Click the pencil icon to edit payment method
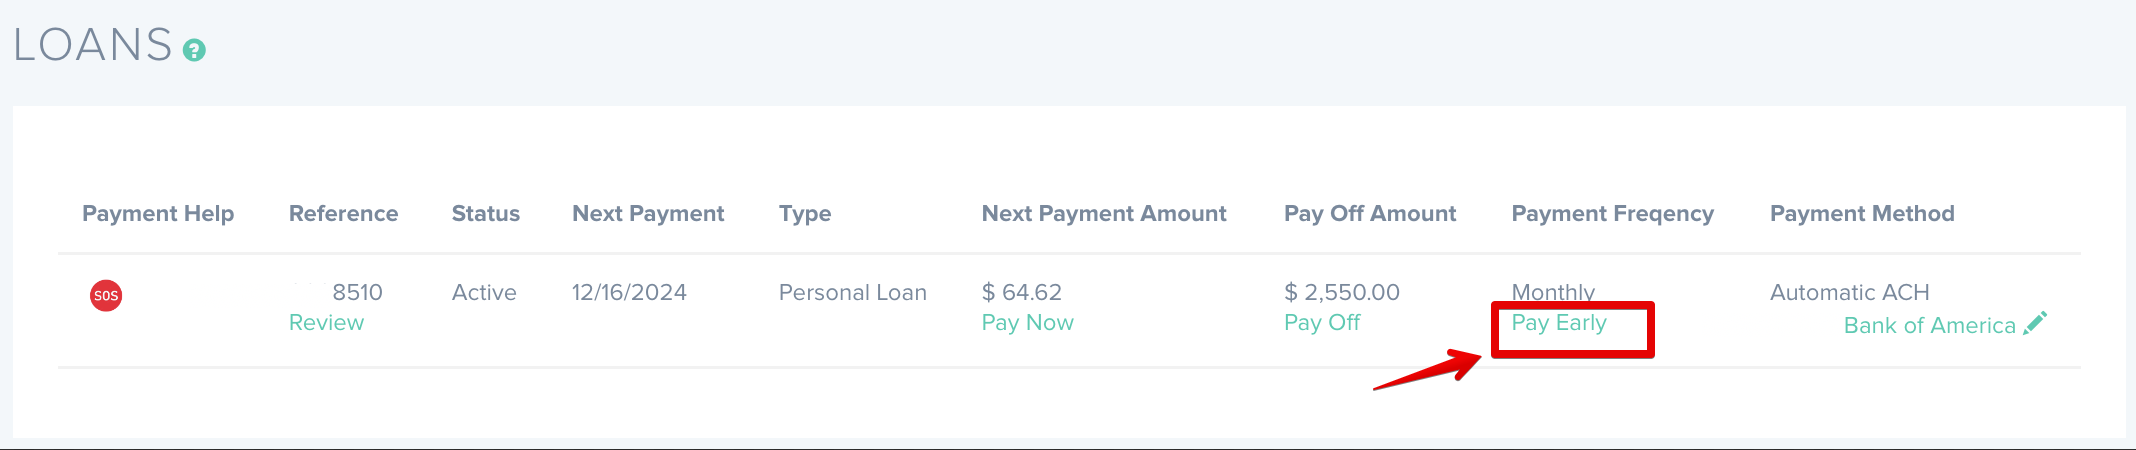2136x450 pixels. pyautogui.click(x=2035, y=323)
